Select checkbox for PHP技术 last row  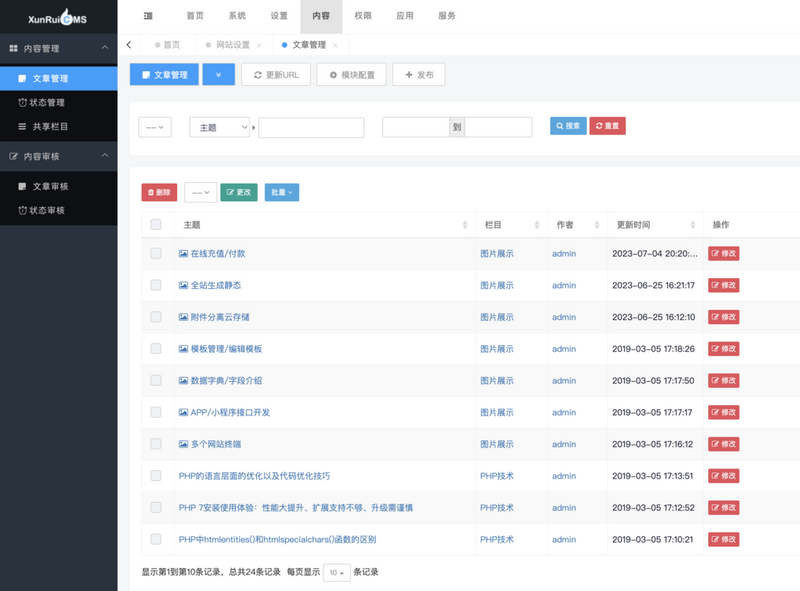(156, 539)
